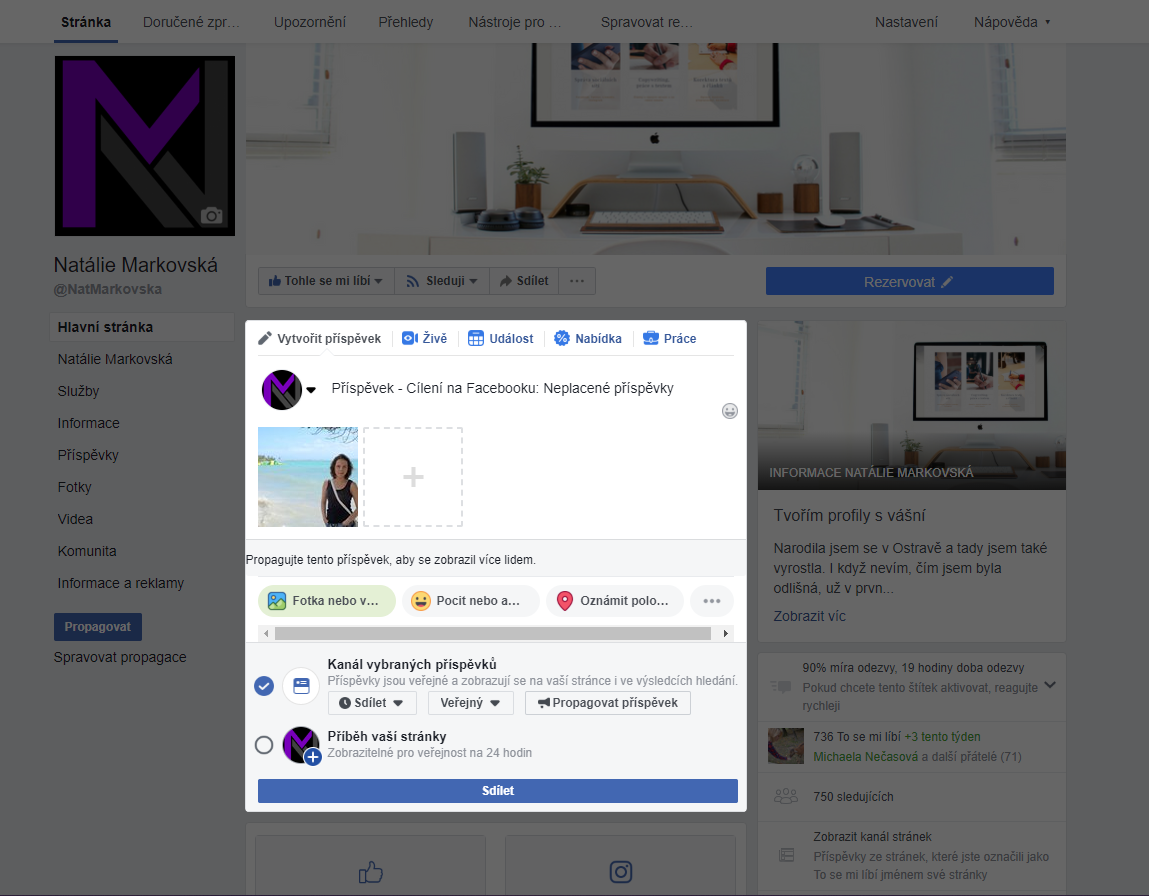Click the Nabídka percent badge icon
1149x896 pixels.
(562, 338)
